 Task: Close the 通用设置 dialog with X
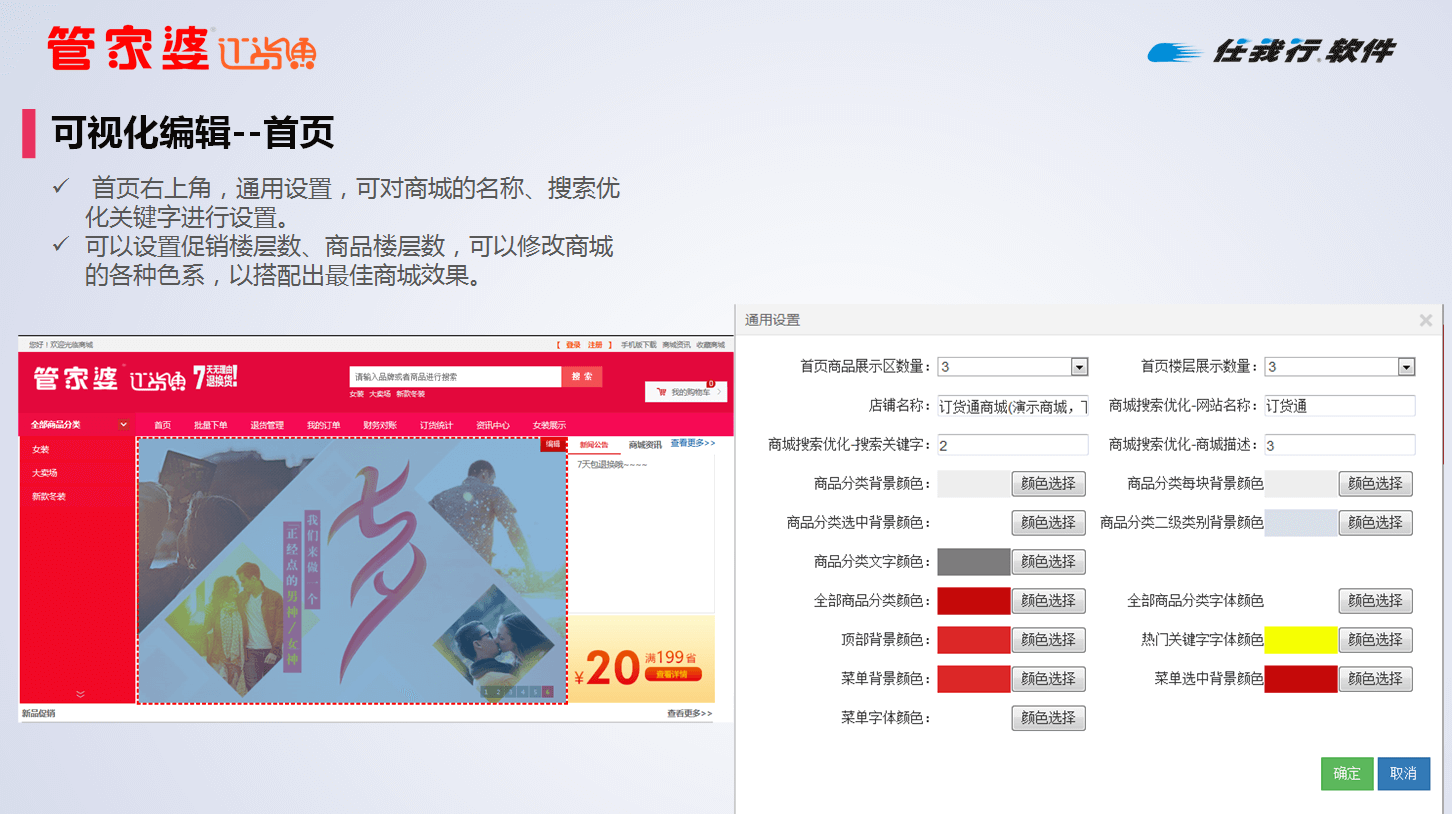click(x=1425, y=320)
